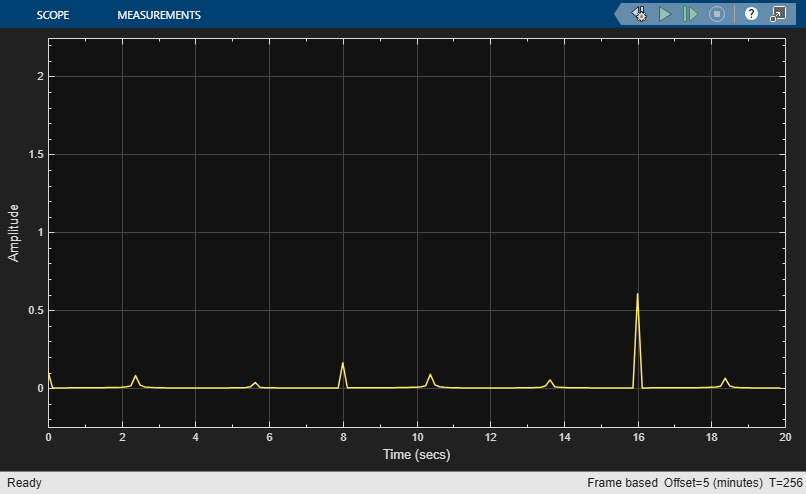Click the Amplitude y-axis label
The image size is (806, 494).
coord(14,232)
